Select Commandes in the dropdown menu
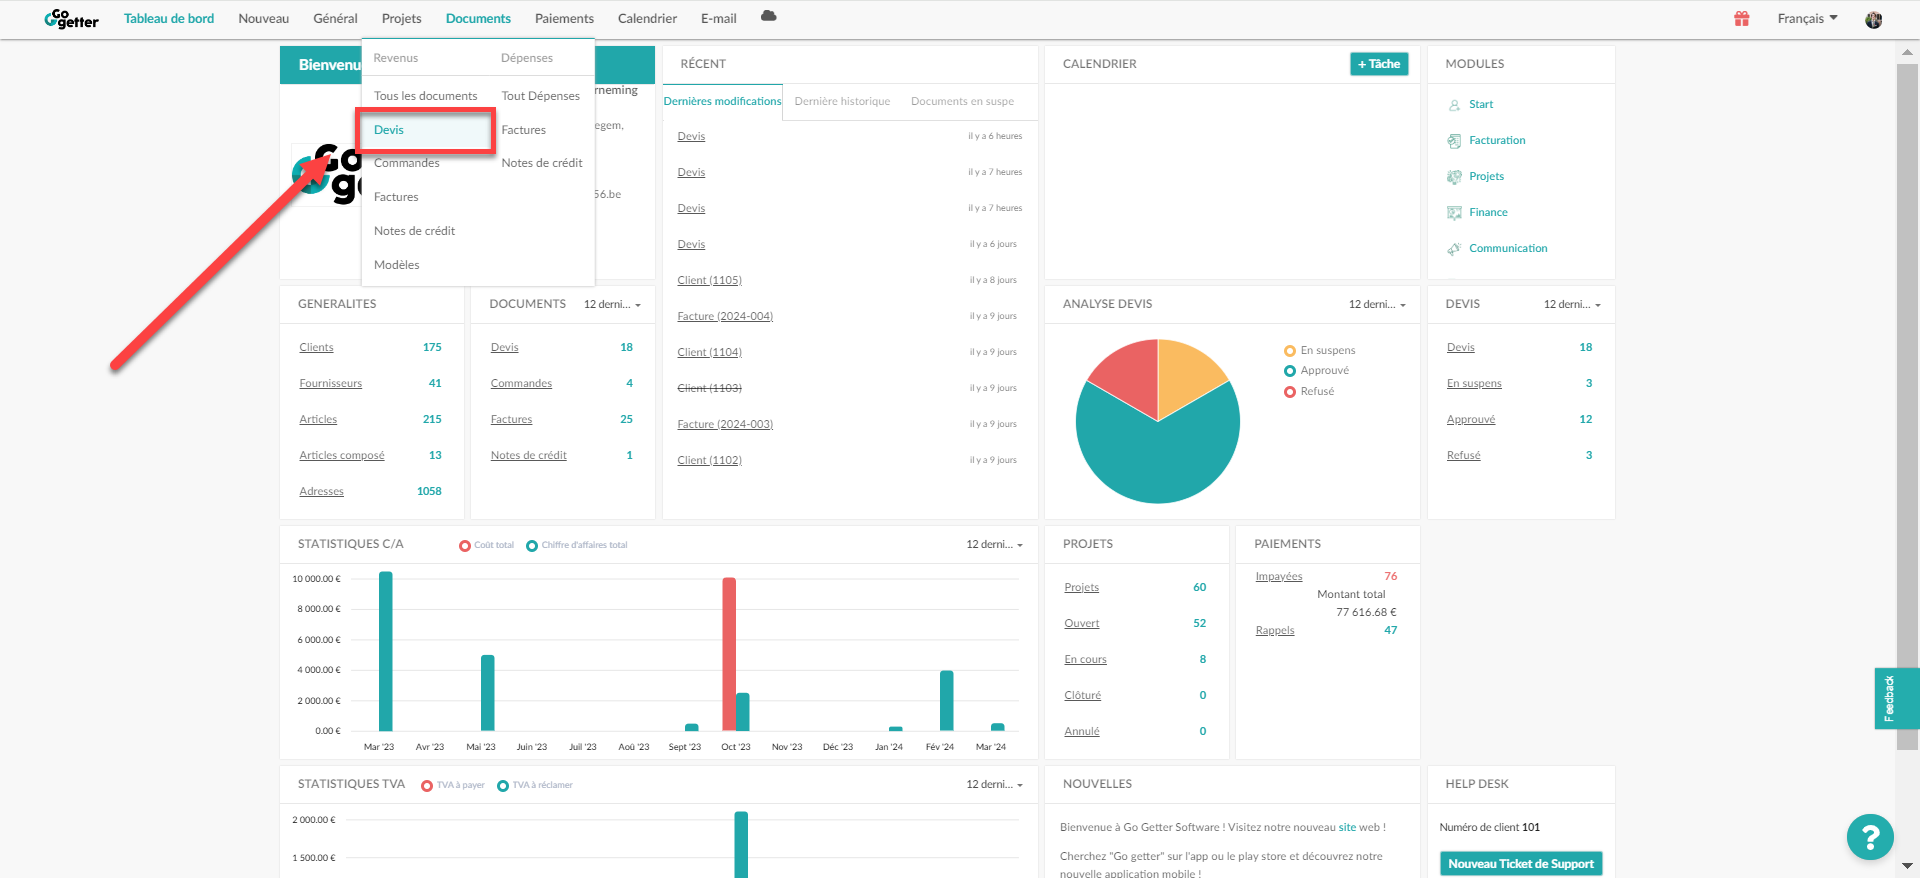 pyautogui.click(x=406, y=163)
